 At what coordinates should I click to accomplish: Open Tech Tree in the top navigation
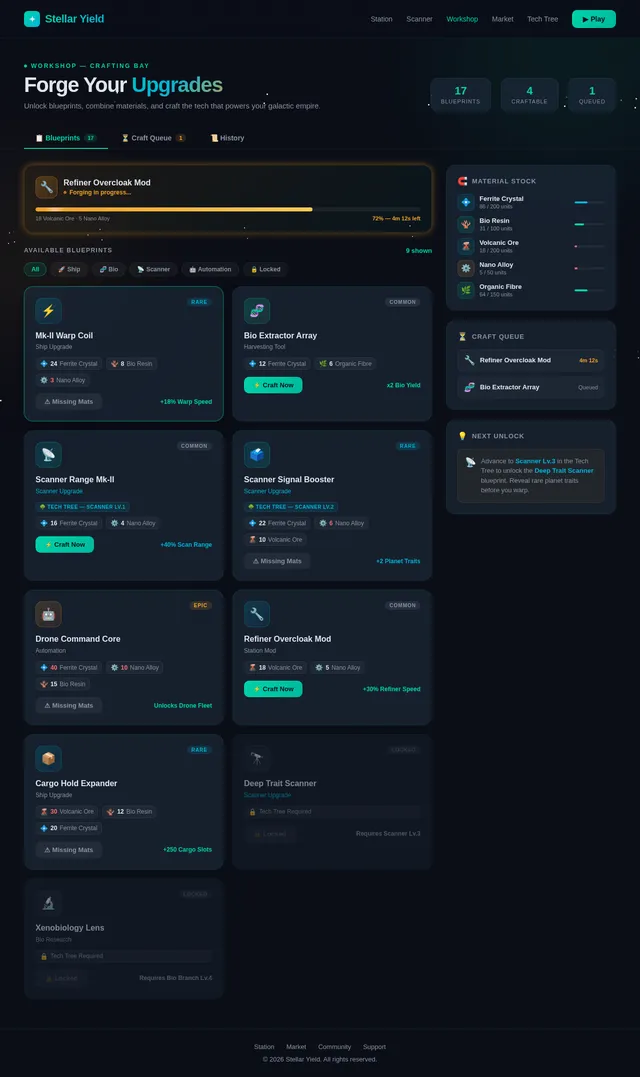542,19
